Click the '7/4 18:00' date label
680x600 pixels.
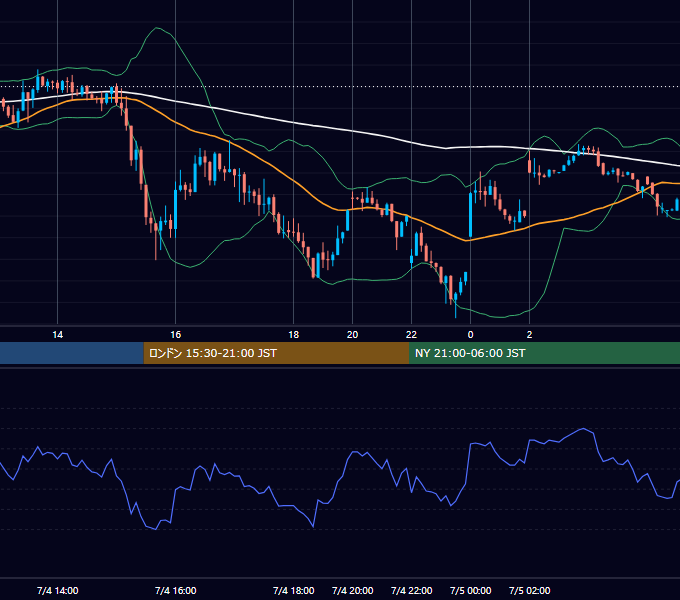tap(294, 590)
